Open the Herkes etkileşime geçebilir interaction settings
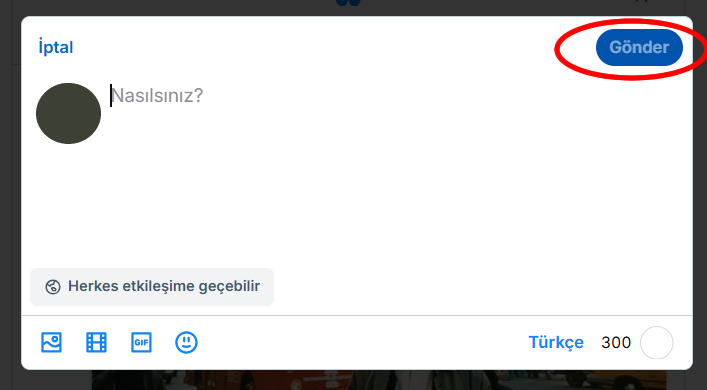Screen dimensions: 707x390 pos(152,287)
